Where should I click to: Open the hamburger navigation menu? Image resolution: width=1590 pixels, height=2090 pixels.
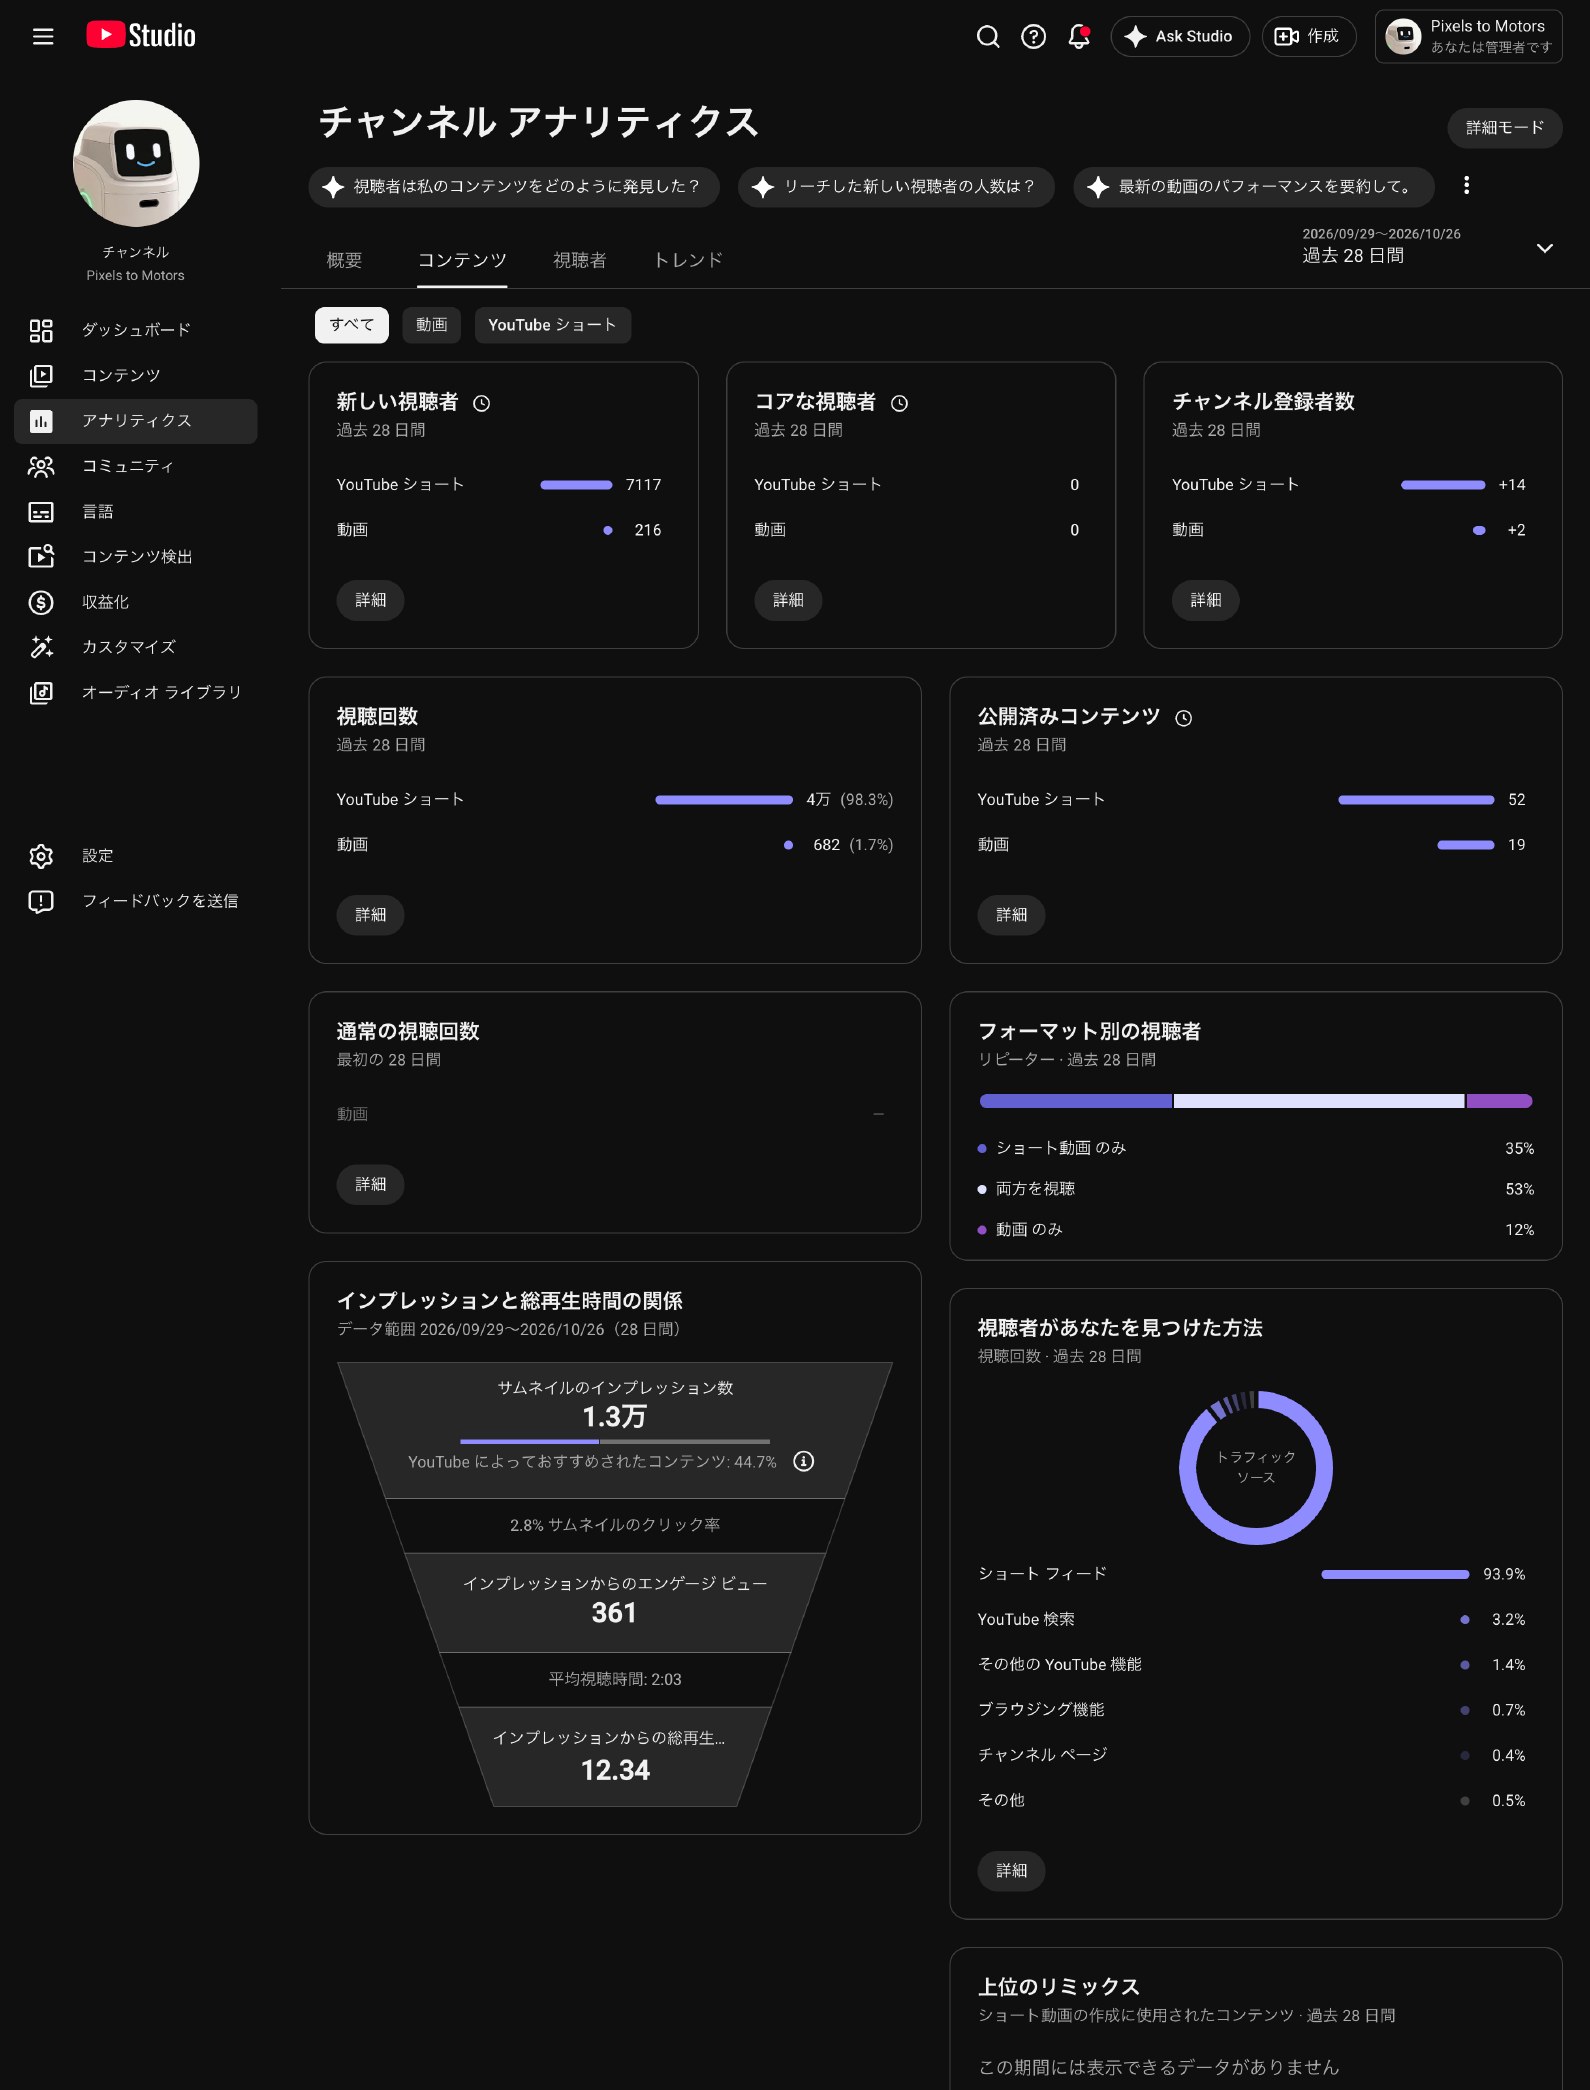pos(43,36)
